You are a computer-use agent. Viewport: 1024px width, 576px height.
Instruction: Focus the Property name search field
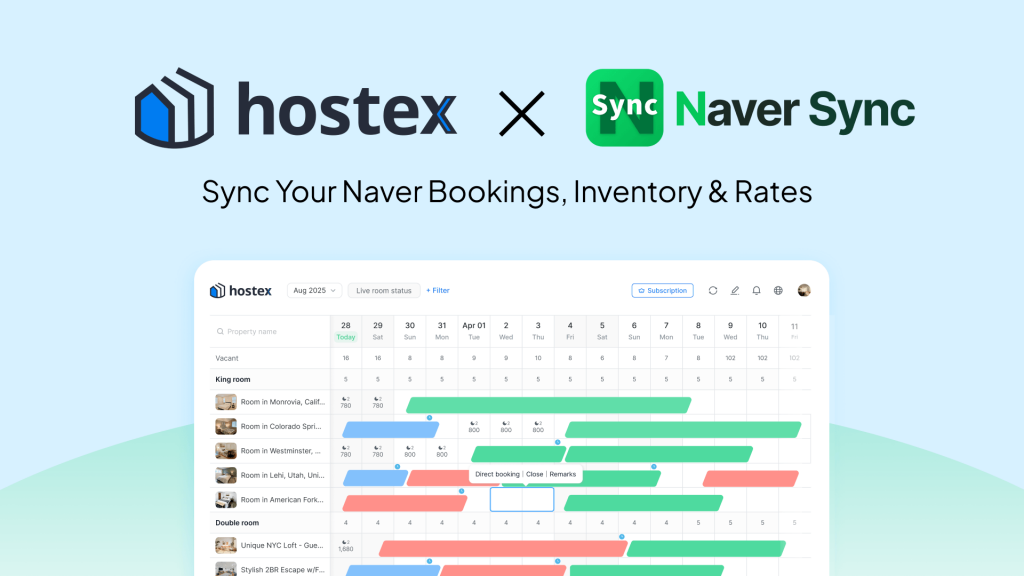click(270, 332)
